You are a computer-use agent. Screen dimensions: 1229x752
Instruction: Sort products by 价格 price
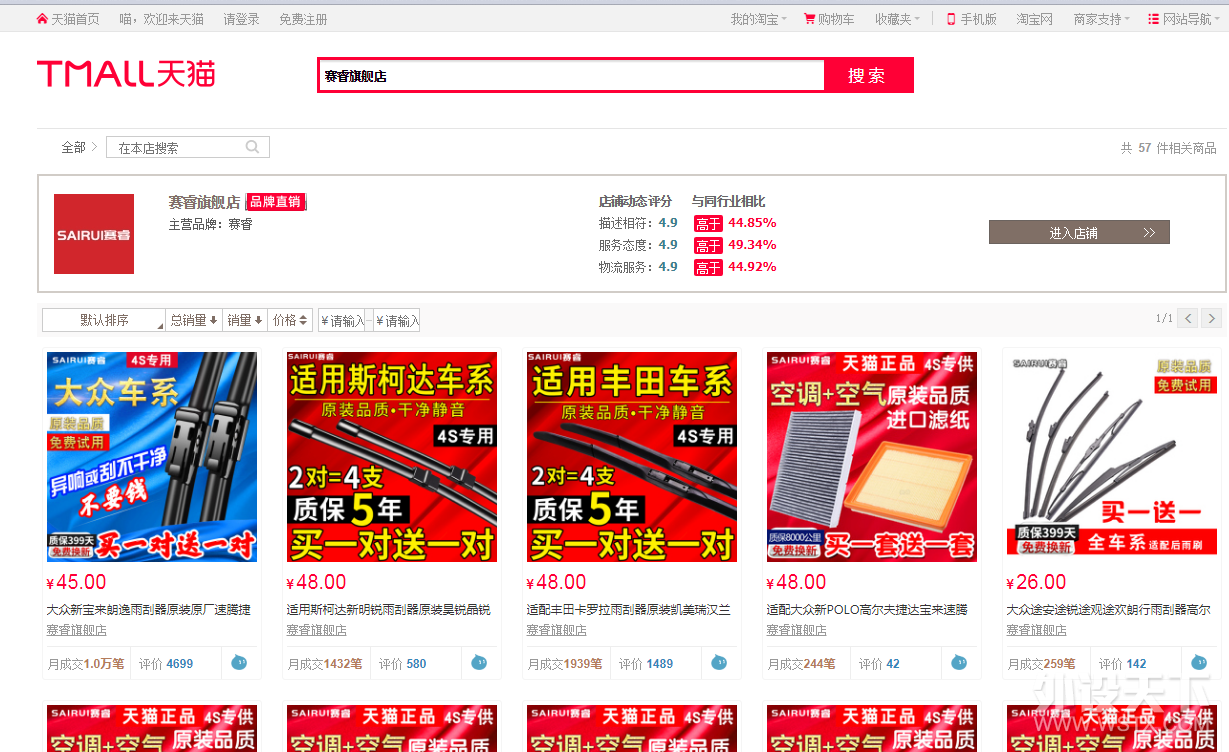click(291, 320)
